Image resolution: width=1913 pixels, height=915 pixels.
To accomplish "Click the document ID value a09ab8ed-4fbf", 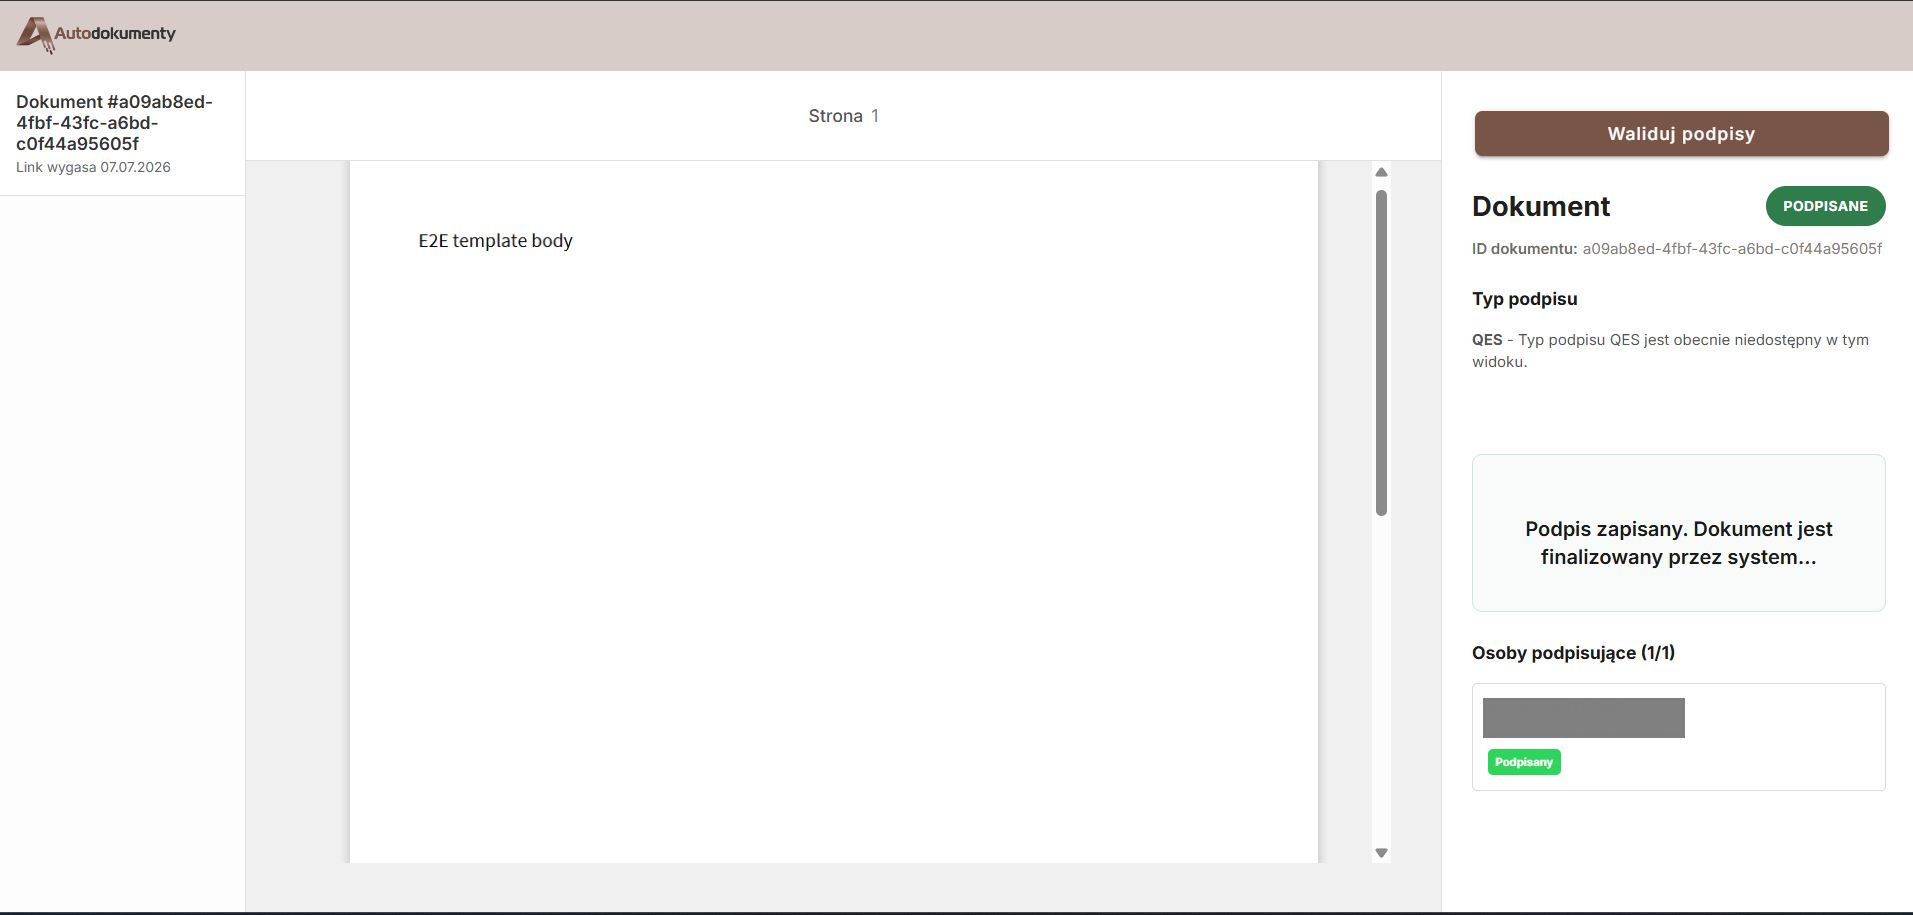I will [1732, 249].
